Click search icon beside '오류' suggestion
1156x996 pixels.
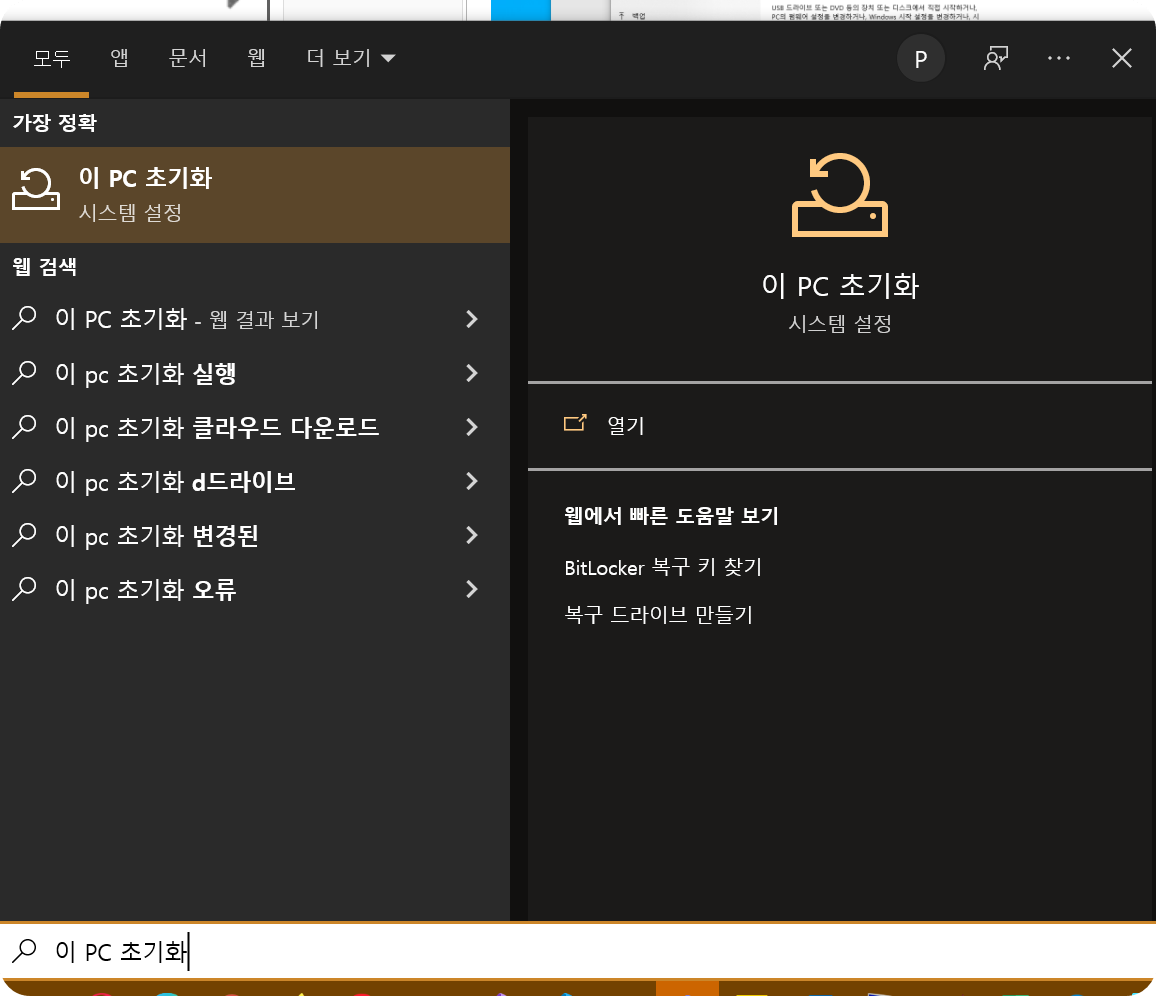click(x=24, y=588)
